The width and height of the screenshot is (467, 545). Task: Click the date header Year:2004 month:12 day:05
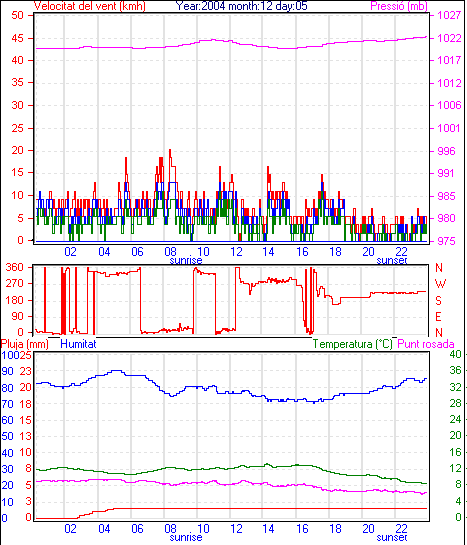tap(241, 6)
